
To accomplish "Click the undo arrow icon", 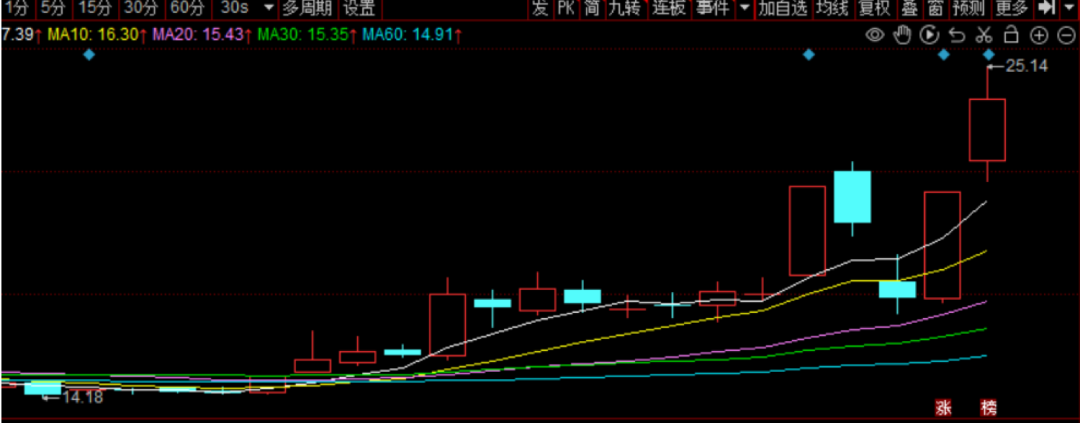I will coord(956,34).
